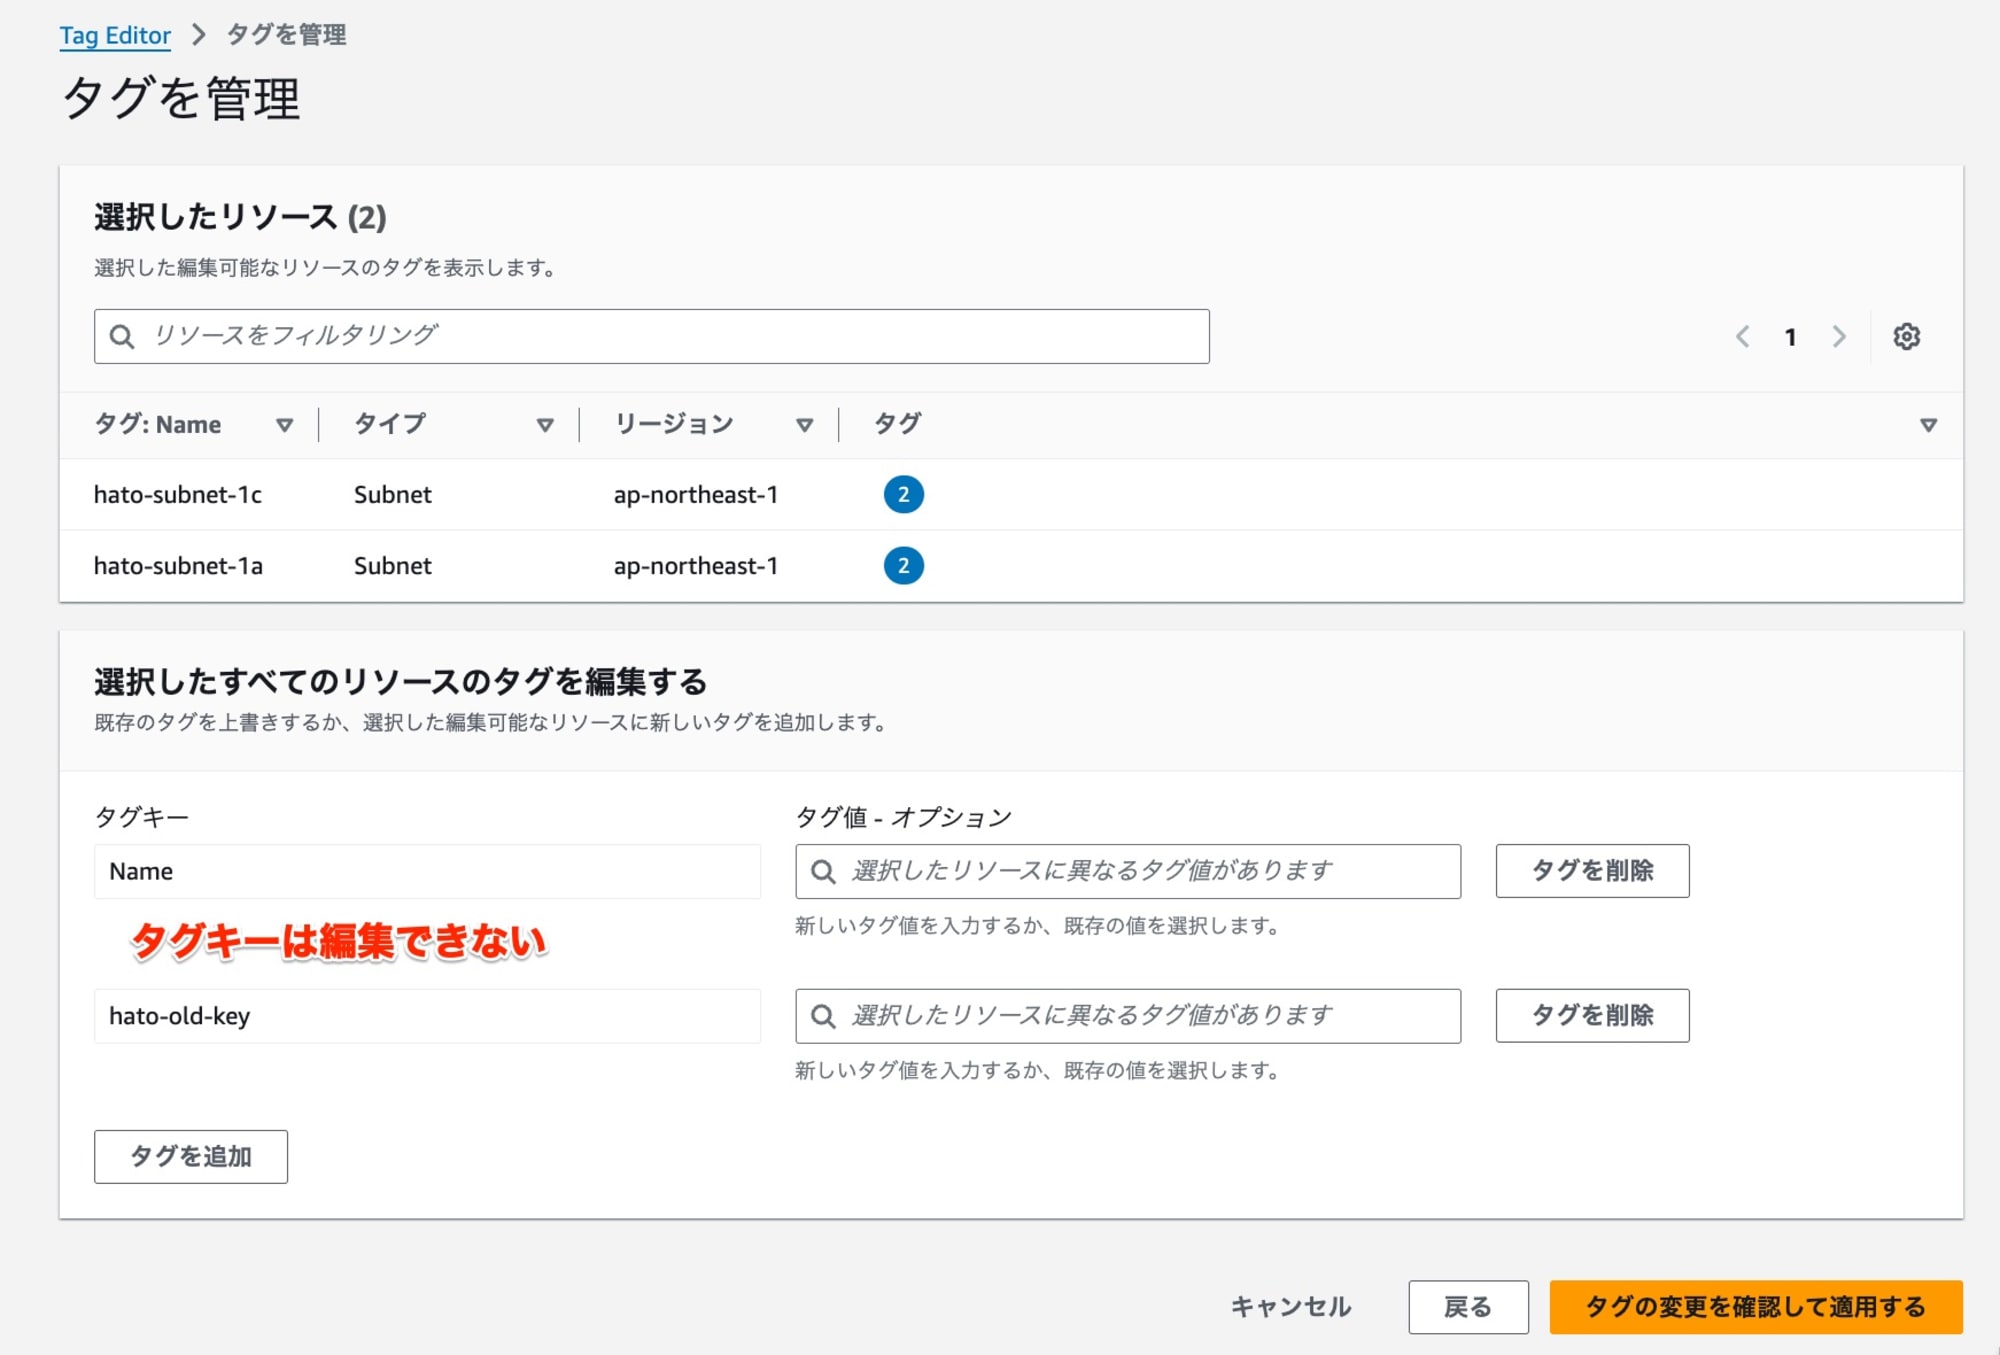Image resolution: width=2000 pixels, height=1355 pixels.
Task: Click the 選択したリソース (2) heading
Action: click(x=240, y=217)
